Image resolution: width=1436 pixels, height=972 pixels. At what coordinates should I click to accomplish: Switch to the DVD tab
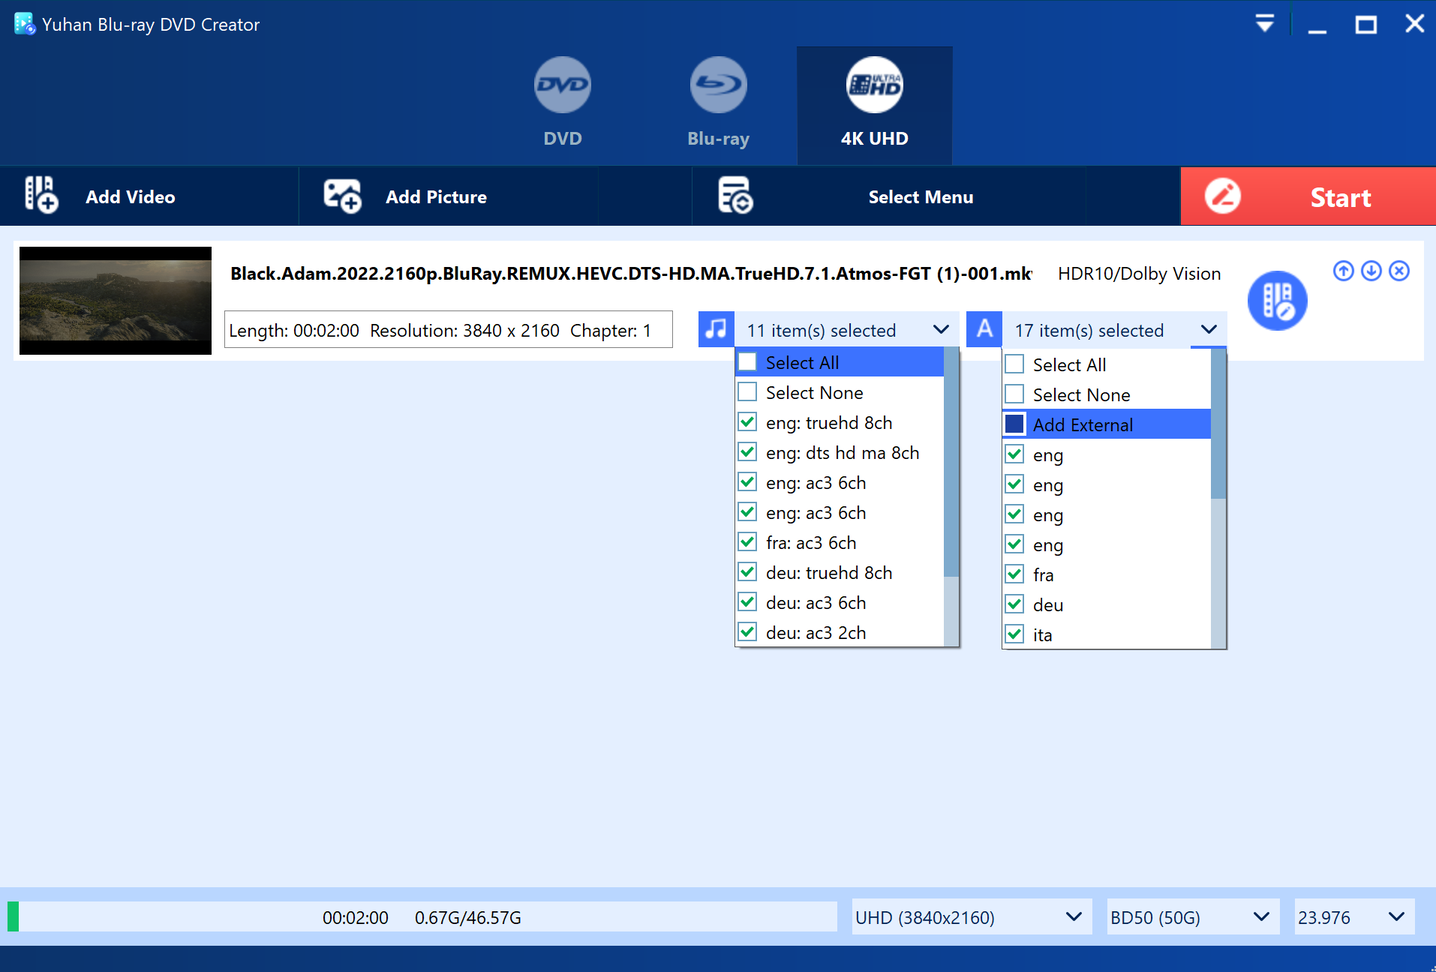pyautogui.click(x=563, y=104)
